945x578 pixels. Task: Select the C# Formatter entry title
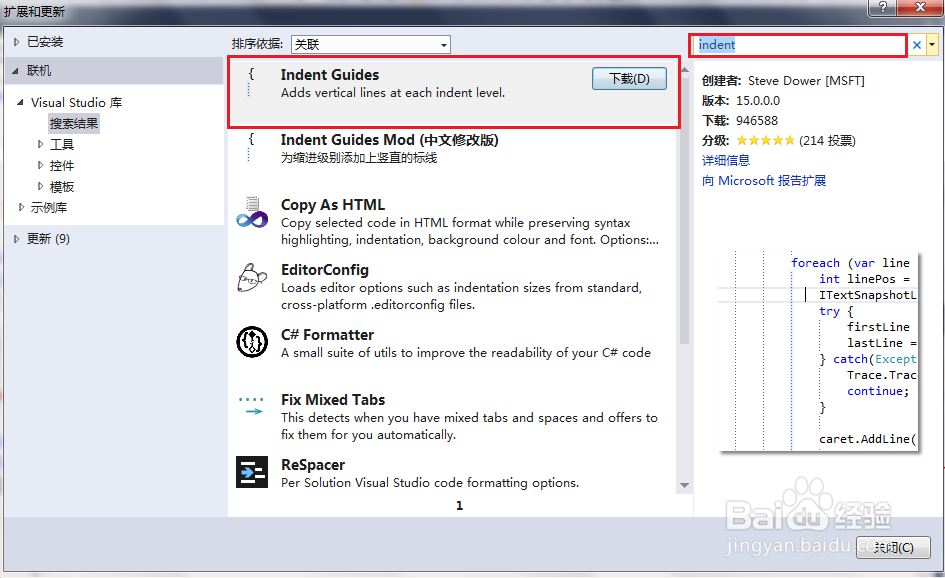[x=327, y=335]
